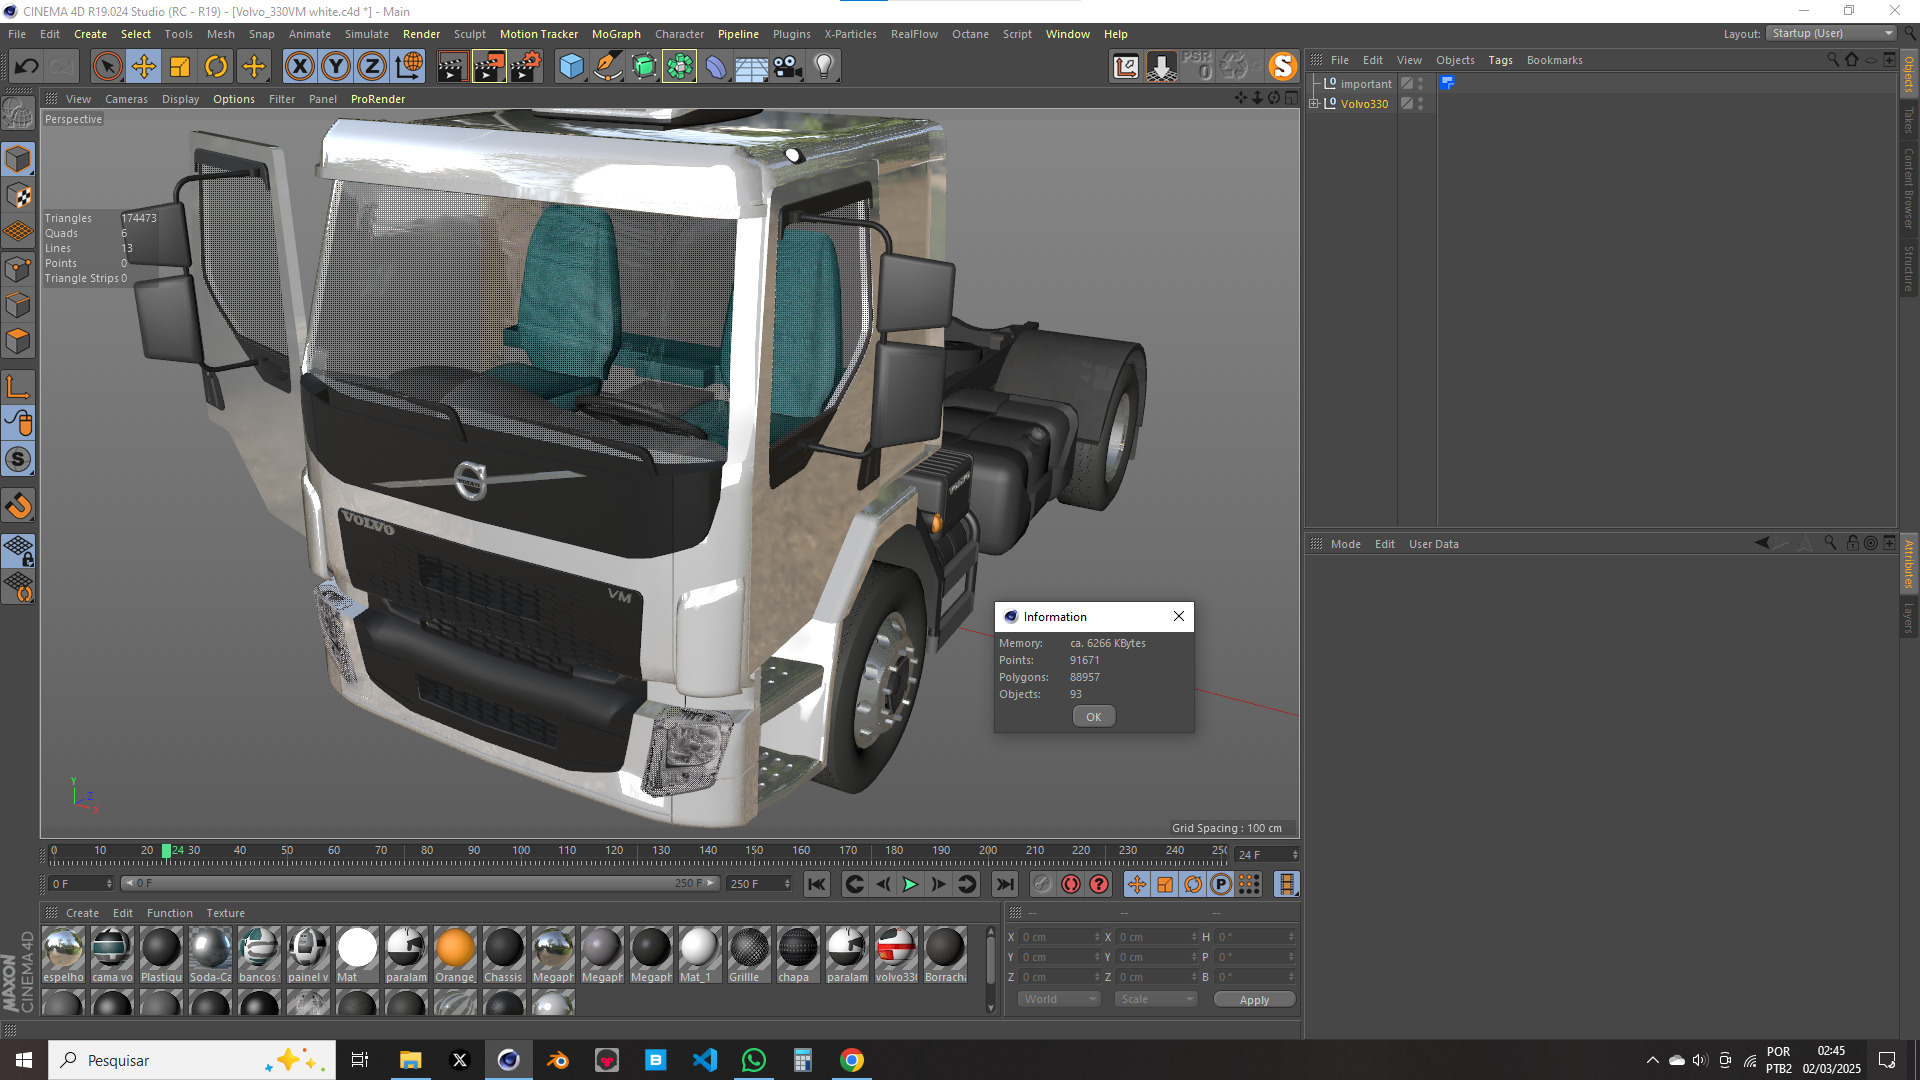Image resolution: width=1920 pixels, height=1080 pixels.
Task: Toggle X axis lock
Action: [299, 67]
